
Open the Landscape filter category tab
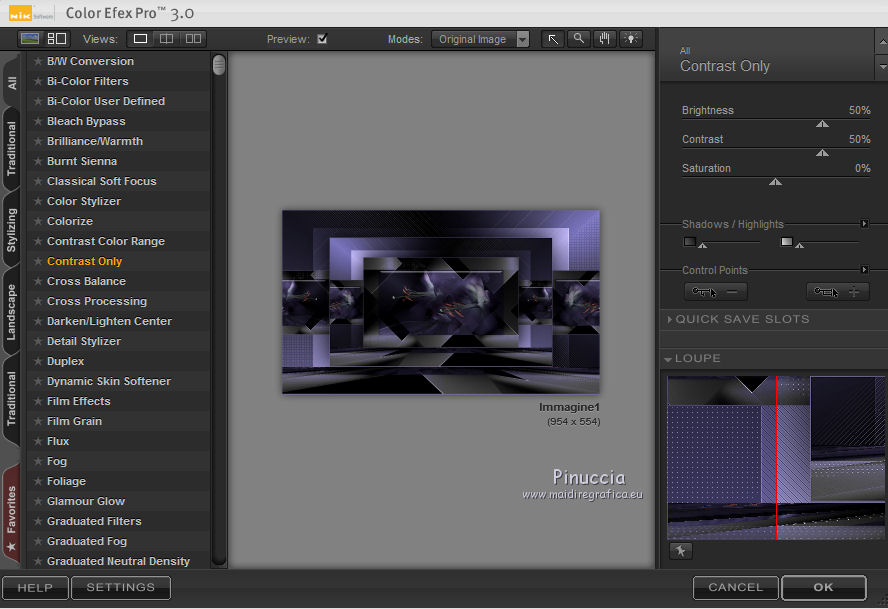12,312
